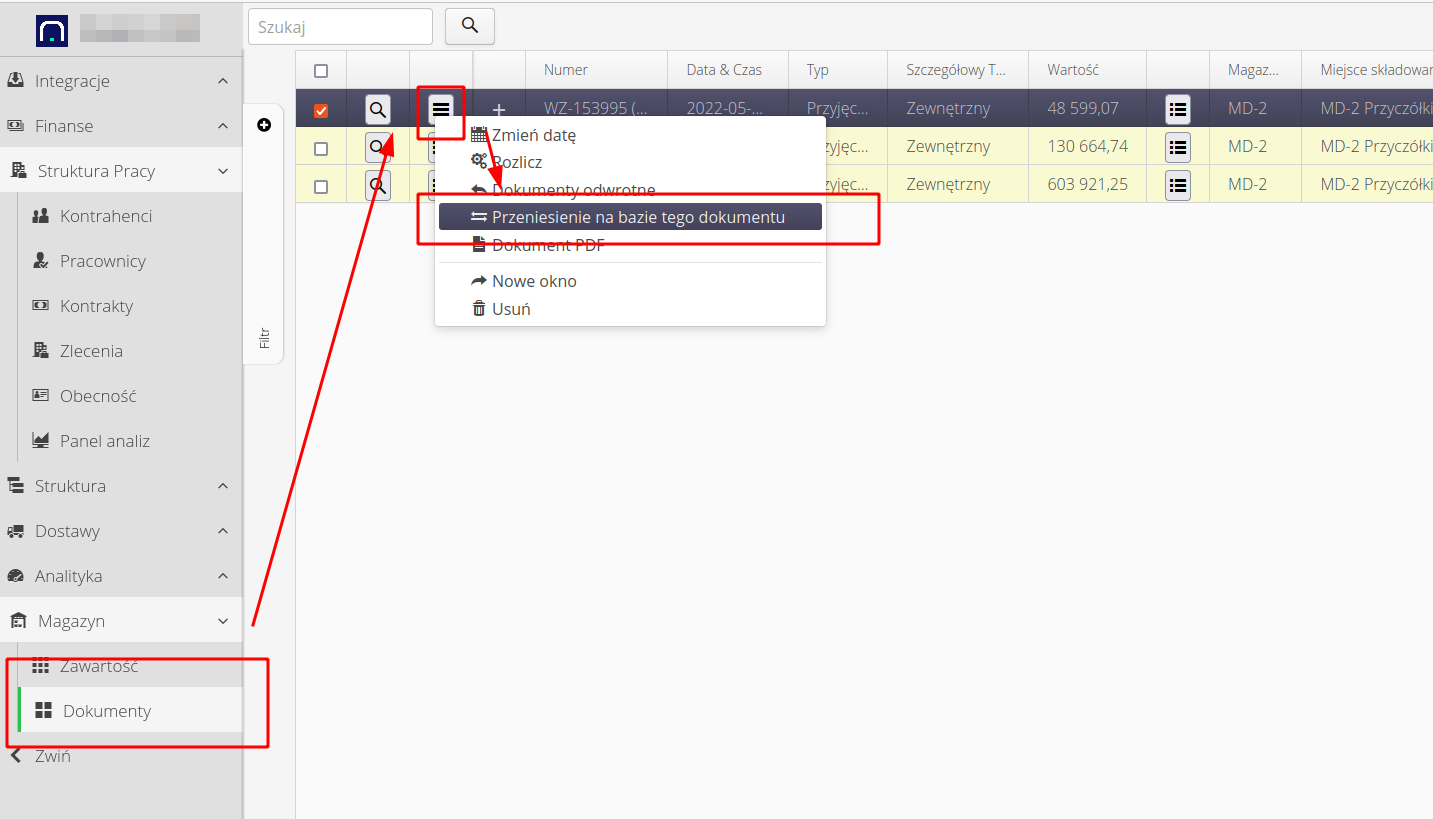1433x819 pixels.
Task: Toggle the select-all checkbox in table header
Action: [x=321, y=71]
